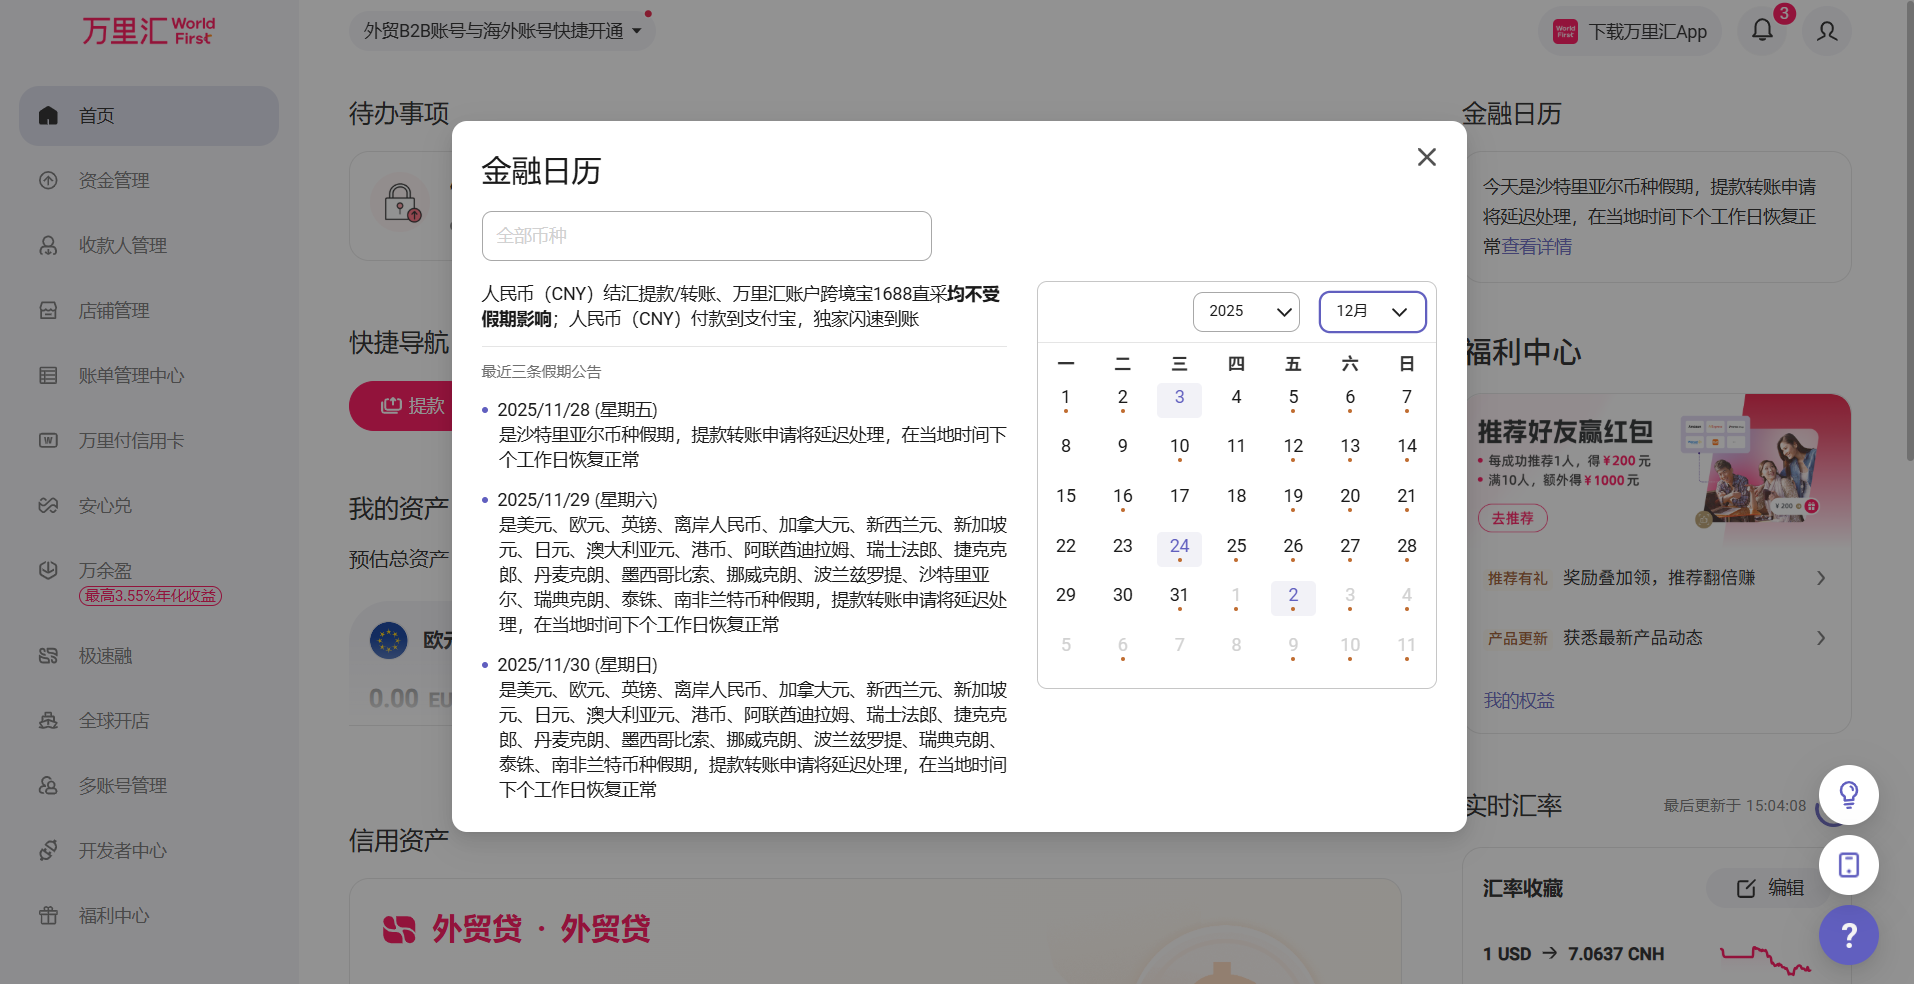This screenshot has width=1914, height=984.
Task: Open the mobile device floating icon
Action: pos(1848,865)
